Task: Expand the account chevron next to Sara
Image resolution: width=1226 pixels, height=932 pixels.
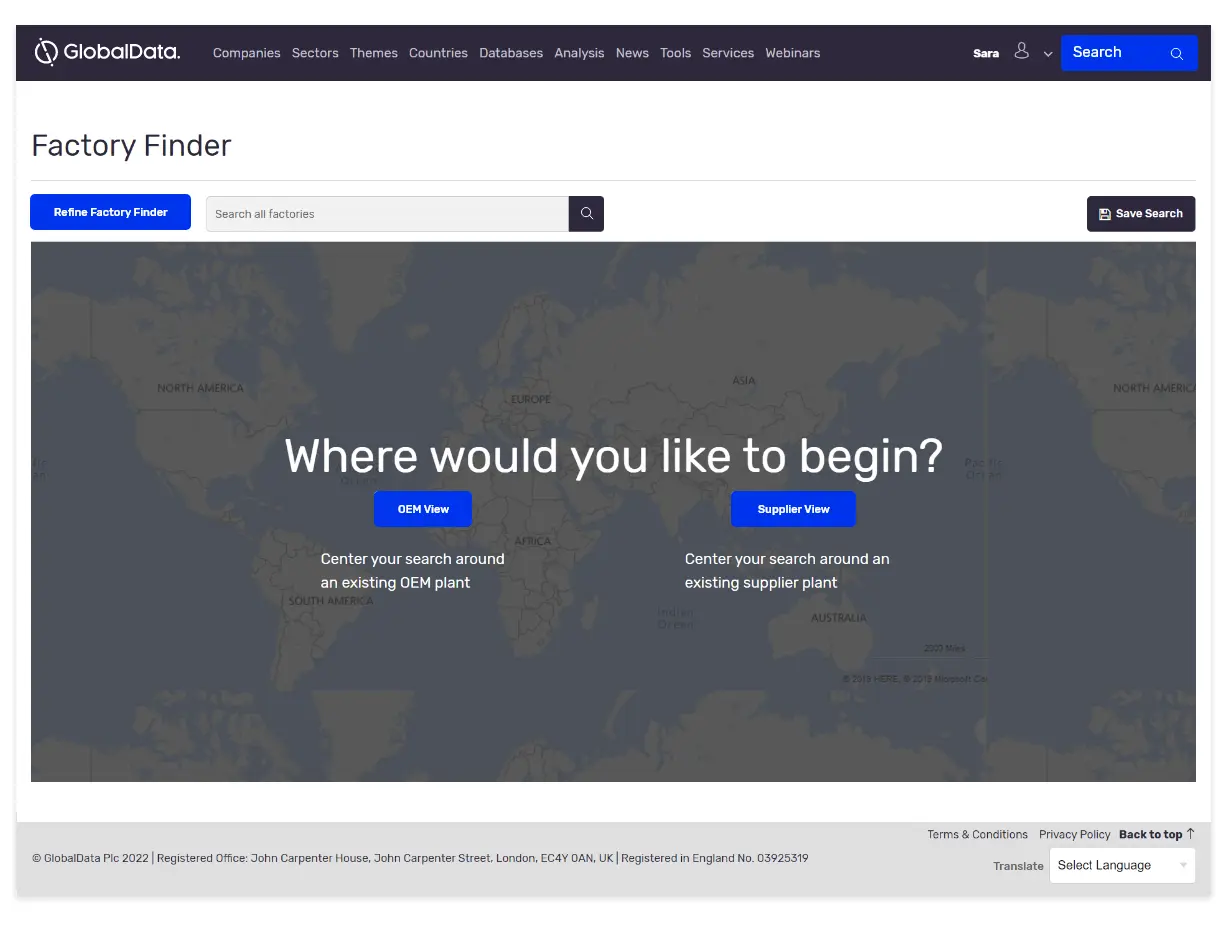Action: pos(1048,54)
